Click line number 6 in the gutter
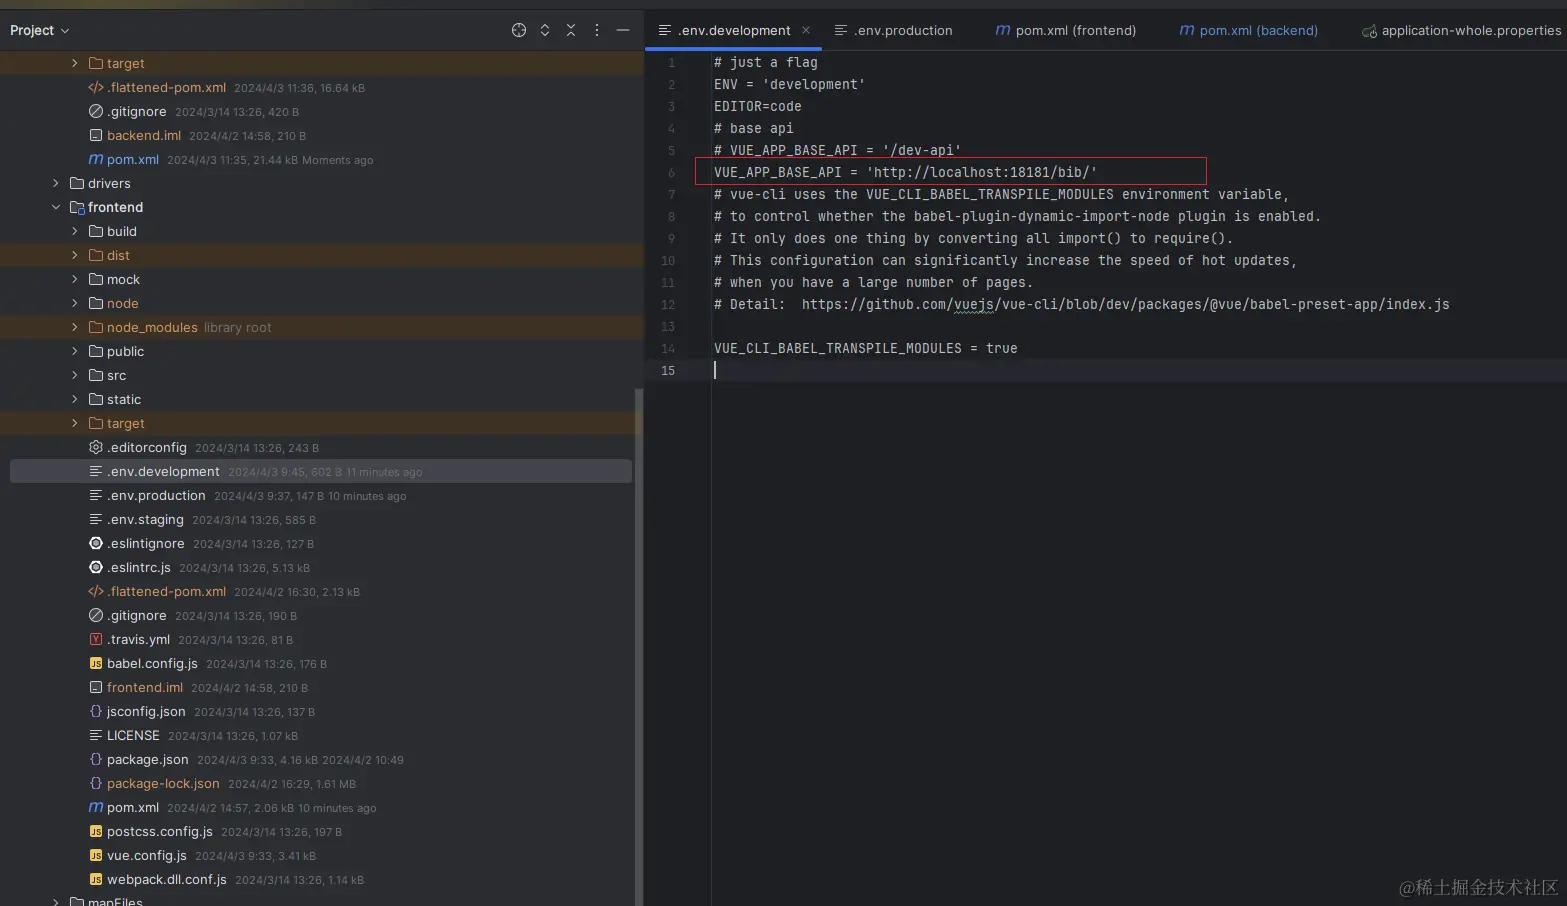The width and height of the screenshot is (1567, 906). (x=671, y=172)
